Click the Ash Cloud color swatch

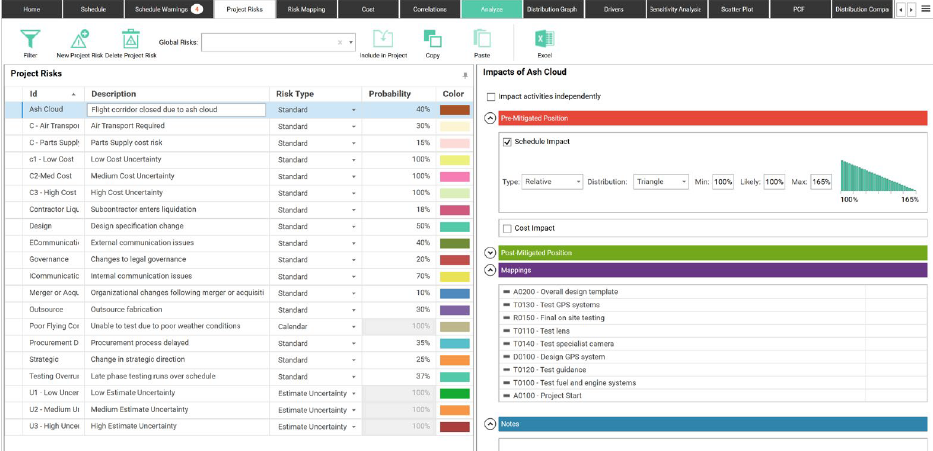[455, 110]
